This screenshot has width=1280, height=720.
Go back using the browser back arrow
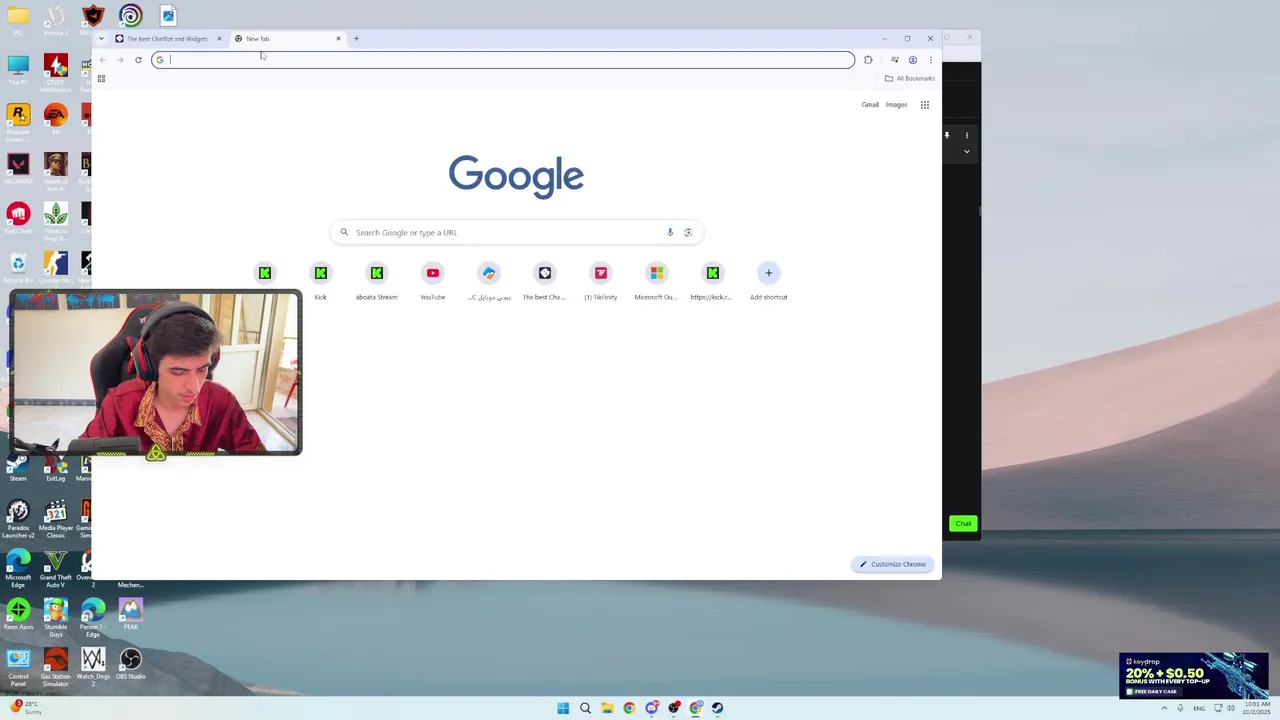(102, 60)
